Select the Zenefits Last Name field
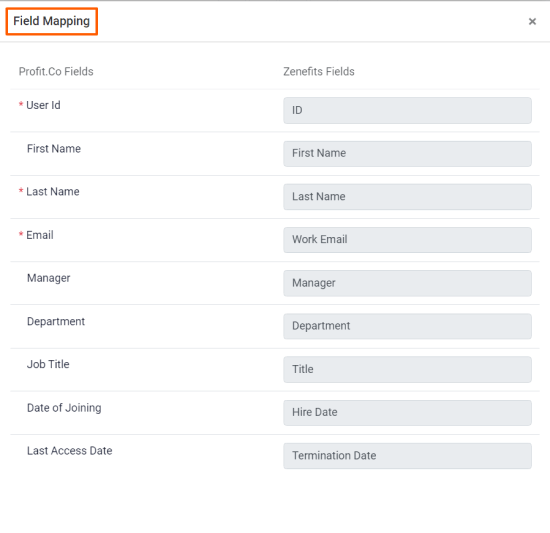Image resolution: width=550 pixels, height=533 pixels. tap(407, 197)
